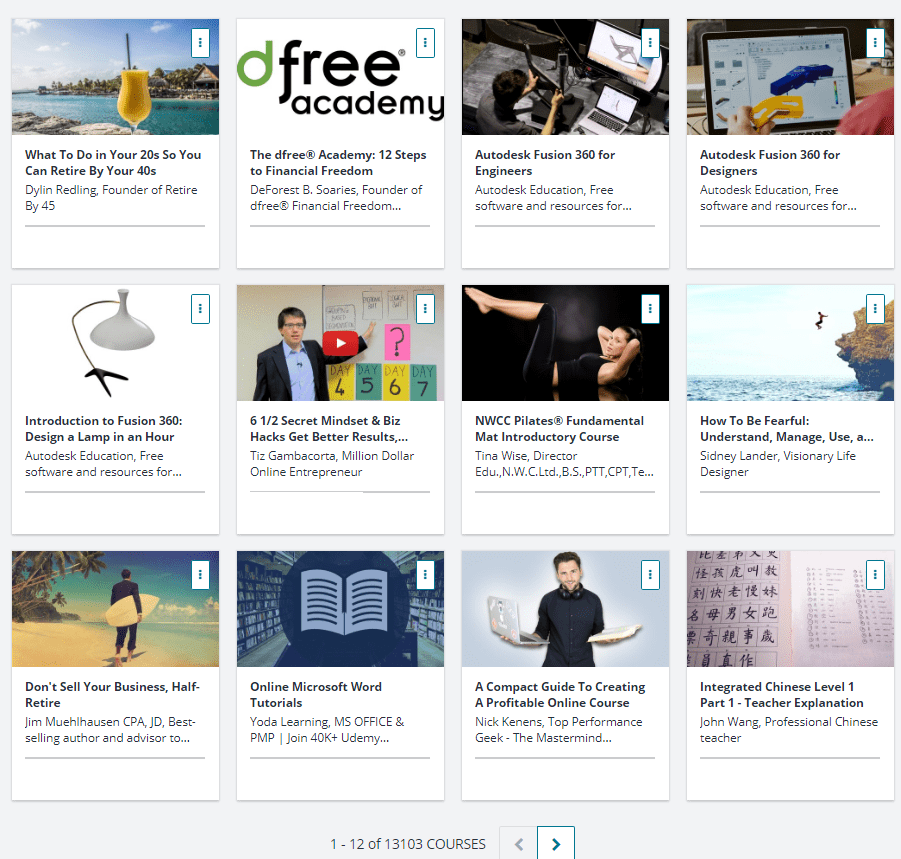Click kebab menu on Fusion 360 for Engineers
901x859 pixels.
650,43
